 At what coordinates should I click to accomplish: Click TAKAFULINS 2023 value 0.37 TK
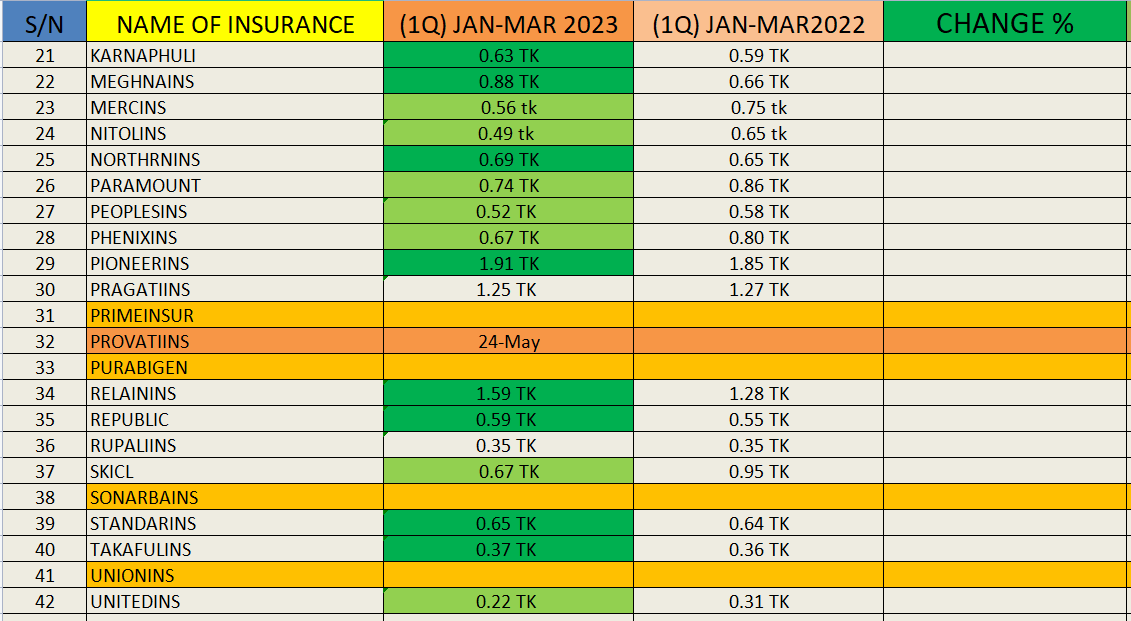[x=508, y=550]
